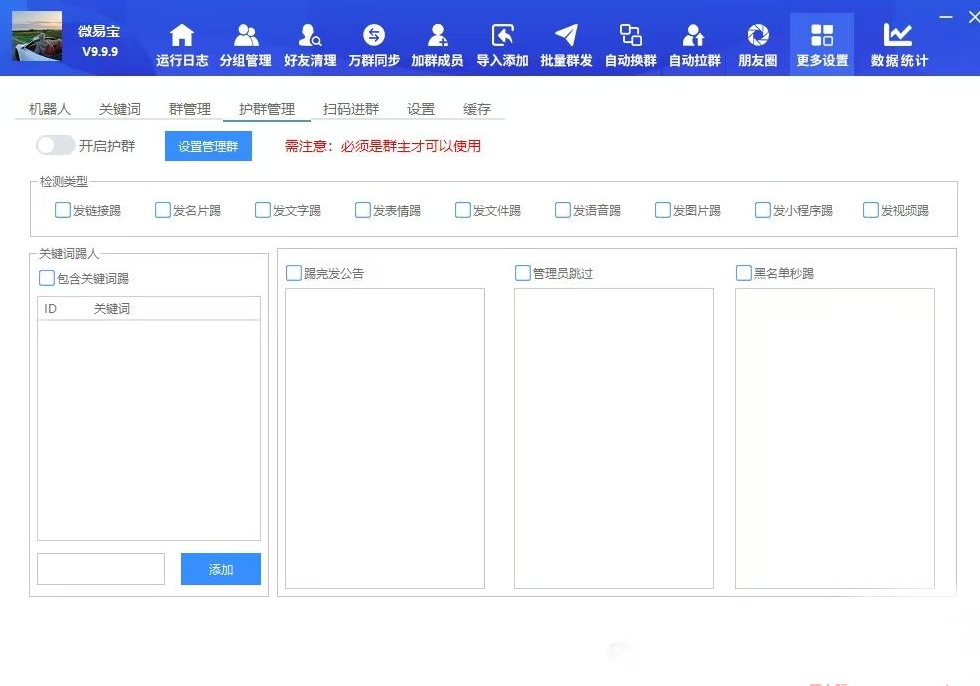Open 分组管理 group management icon

[246, 37]
